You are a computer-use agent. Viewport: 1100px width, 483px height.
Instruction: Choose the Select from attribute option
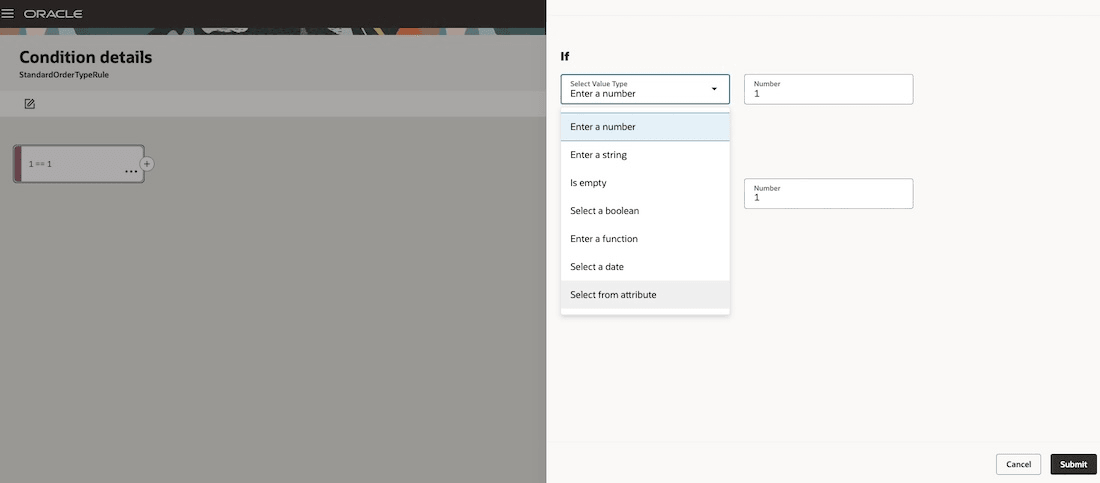(645, 295)
